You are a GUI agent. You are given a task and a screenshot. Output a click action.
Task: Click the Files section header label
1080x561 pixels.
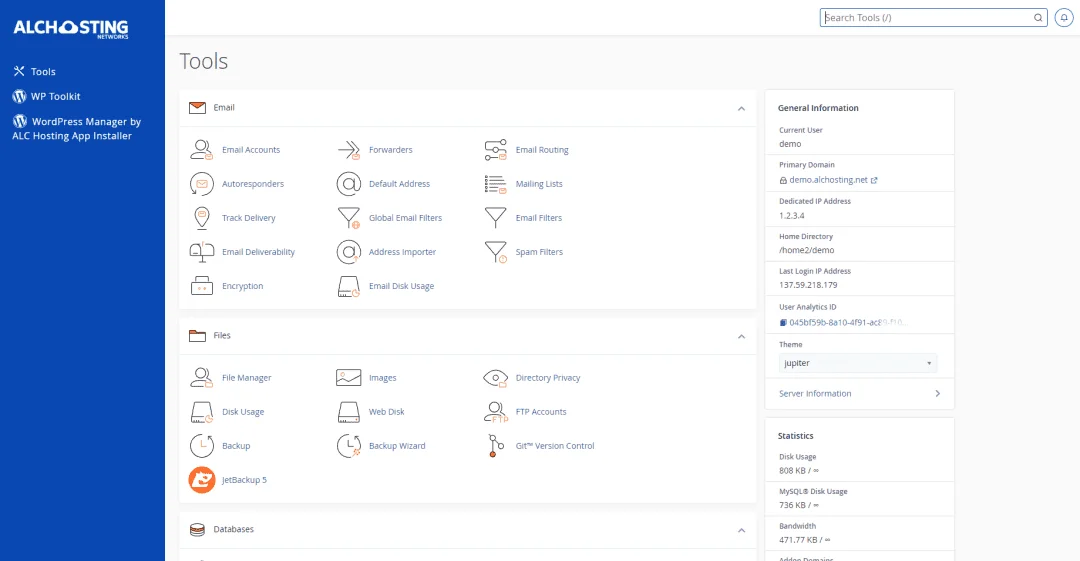point(222,336)
